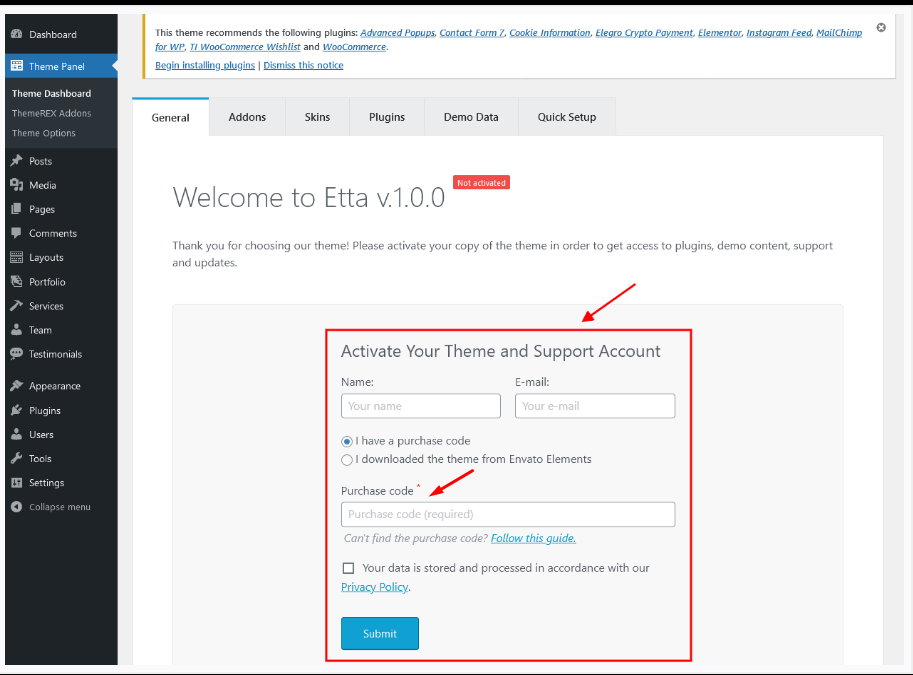Click the Portfolio icon in sidebar
Image resolution: width=913 pixels, height=675 pixels.
[16, 282]
